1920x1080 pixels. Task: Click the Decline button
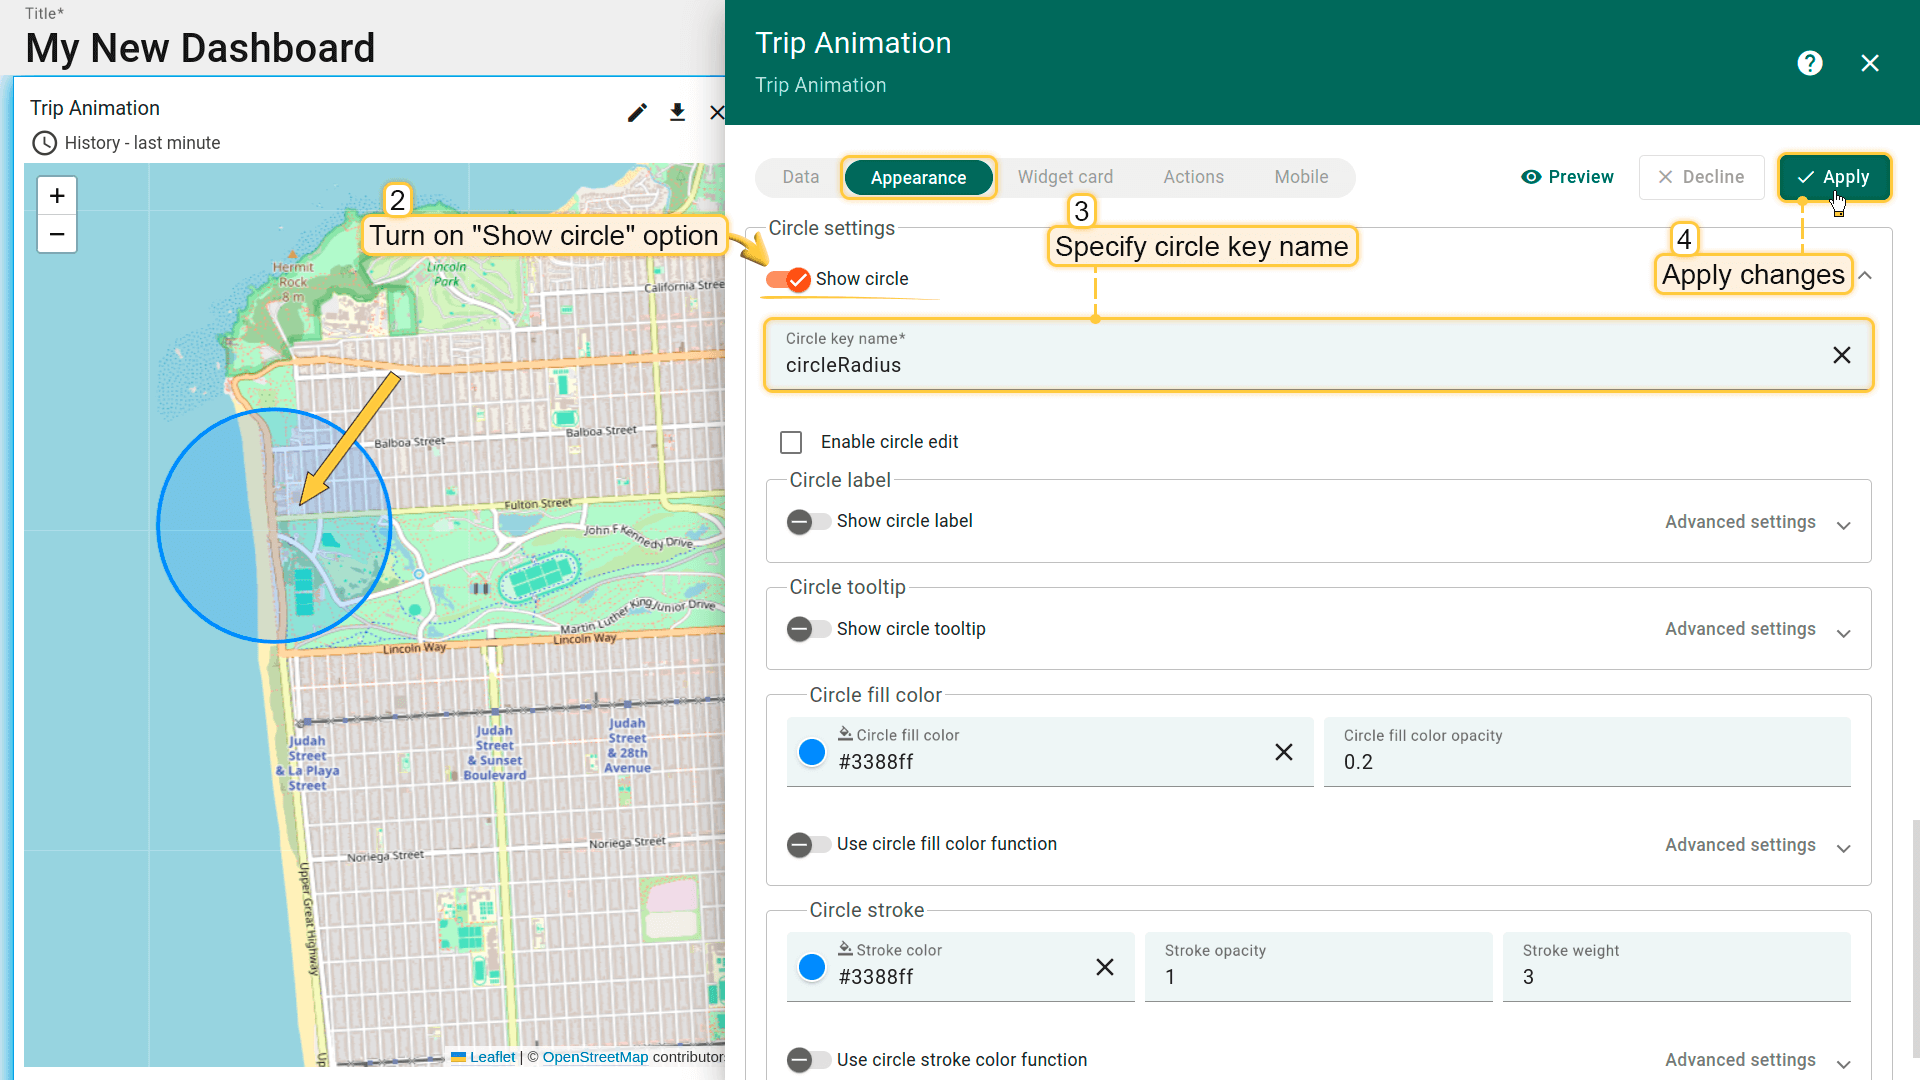pos(1701,177)
